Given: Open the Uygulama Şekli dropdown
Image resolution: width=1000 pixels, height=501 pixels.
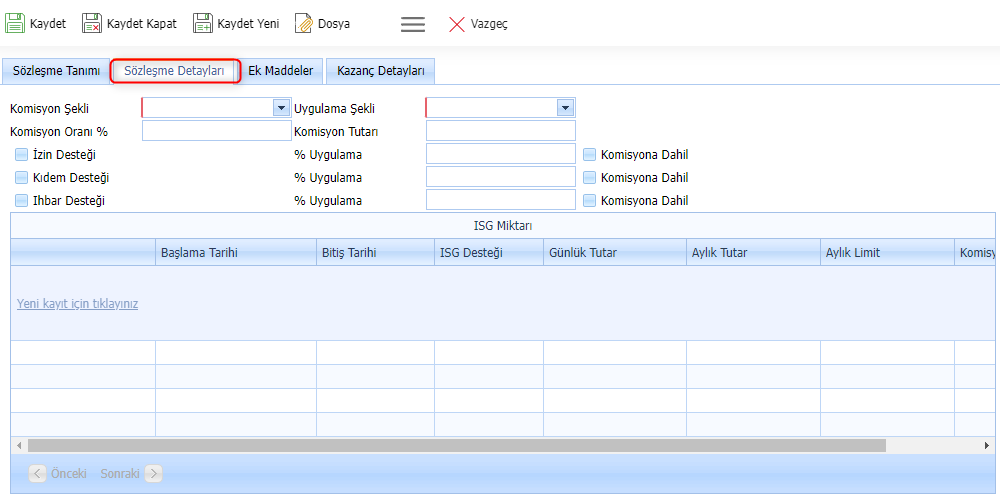Looking at the screenshot, I should click(x=565, y=108).
